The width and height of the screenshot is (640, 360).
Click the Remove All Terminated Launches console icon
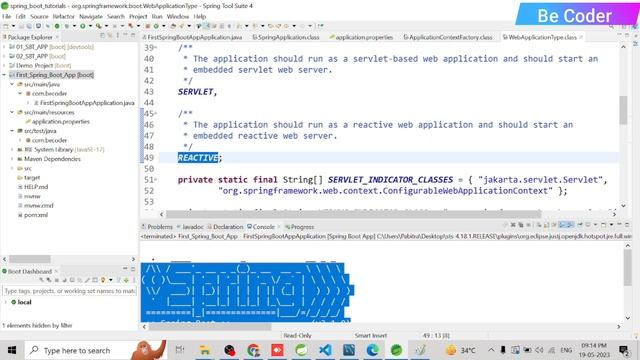coord(521,225)
